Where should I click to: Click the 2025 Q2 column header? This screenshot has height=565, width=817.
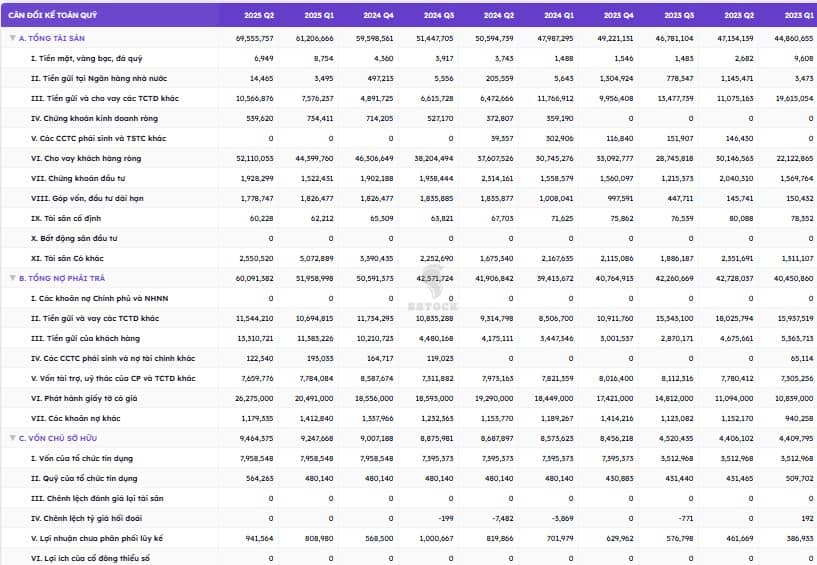pyautogui.click(x=258, y=15)
